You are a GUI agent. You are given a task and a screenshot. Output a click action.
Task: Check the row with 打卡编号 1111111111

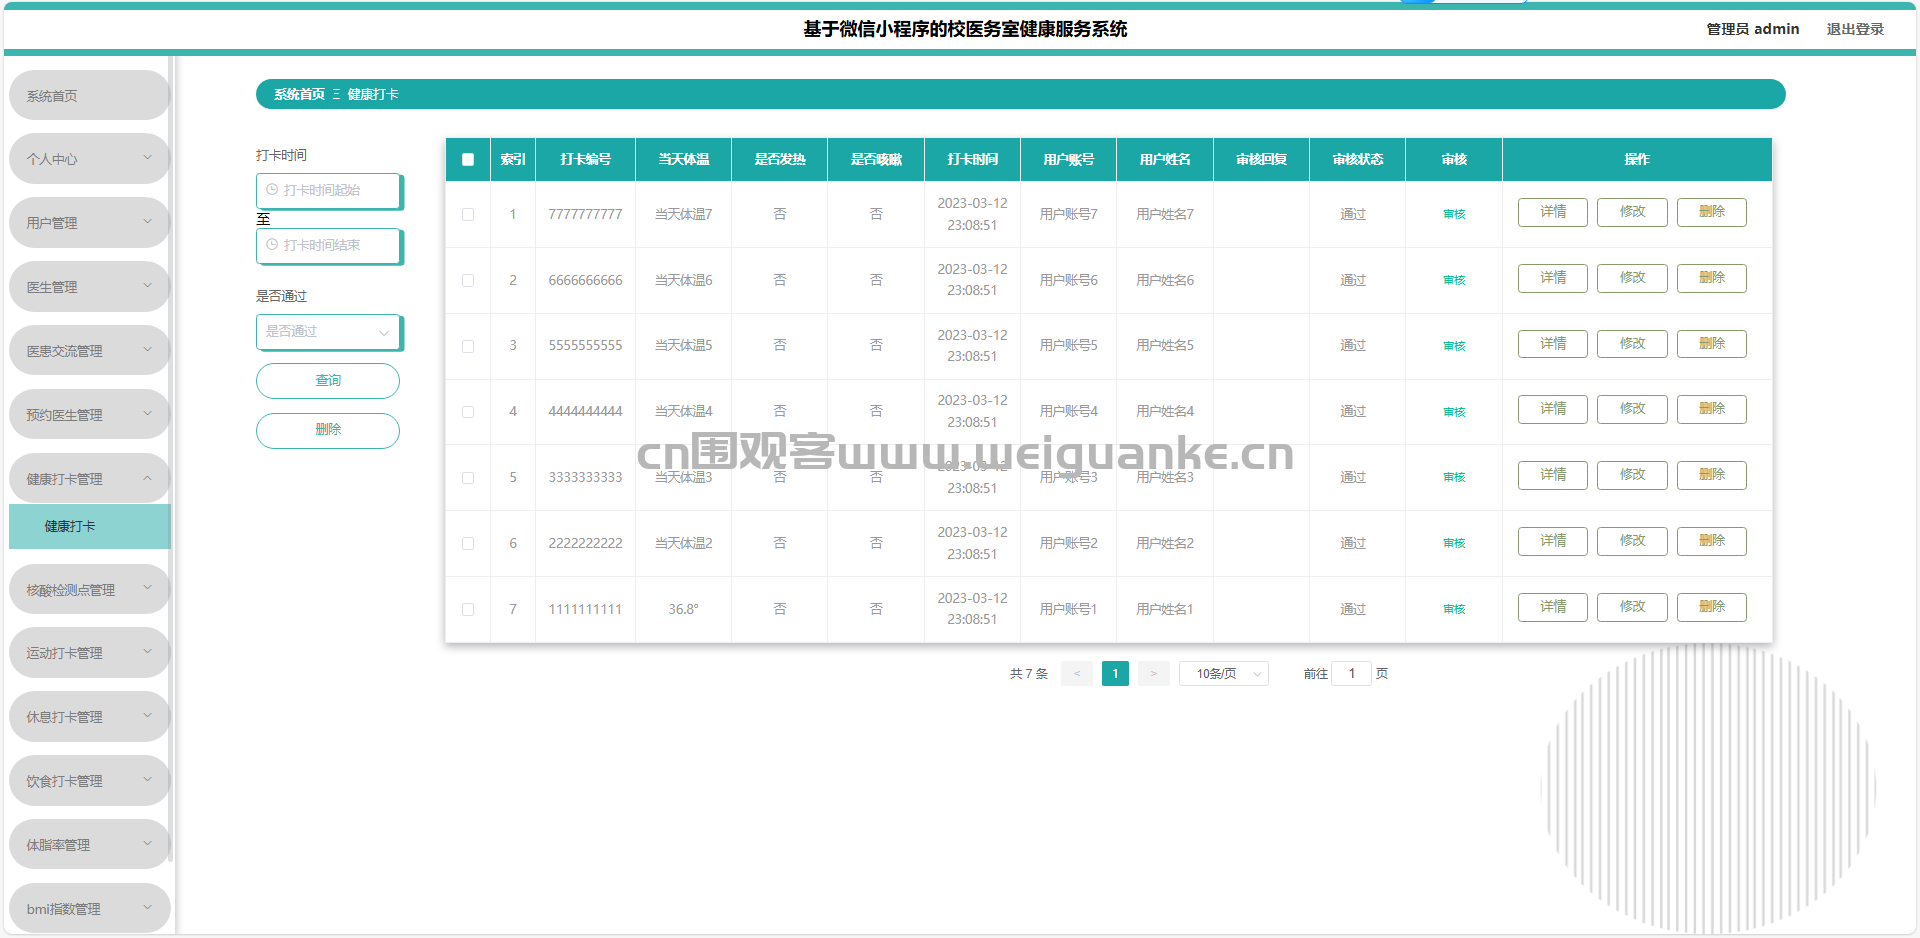pyautogui.click(x=468, y=609)
